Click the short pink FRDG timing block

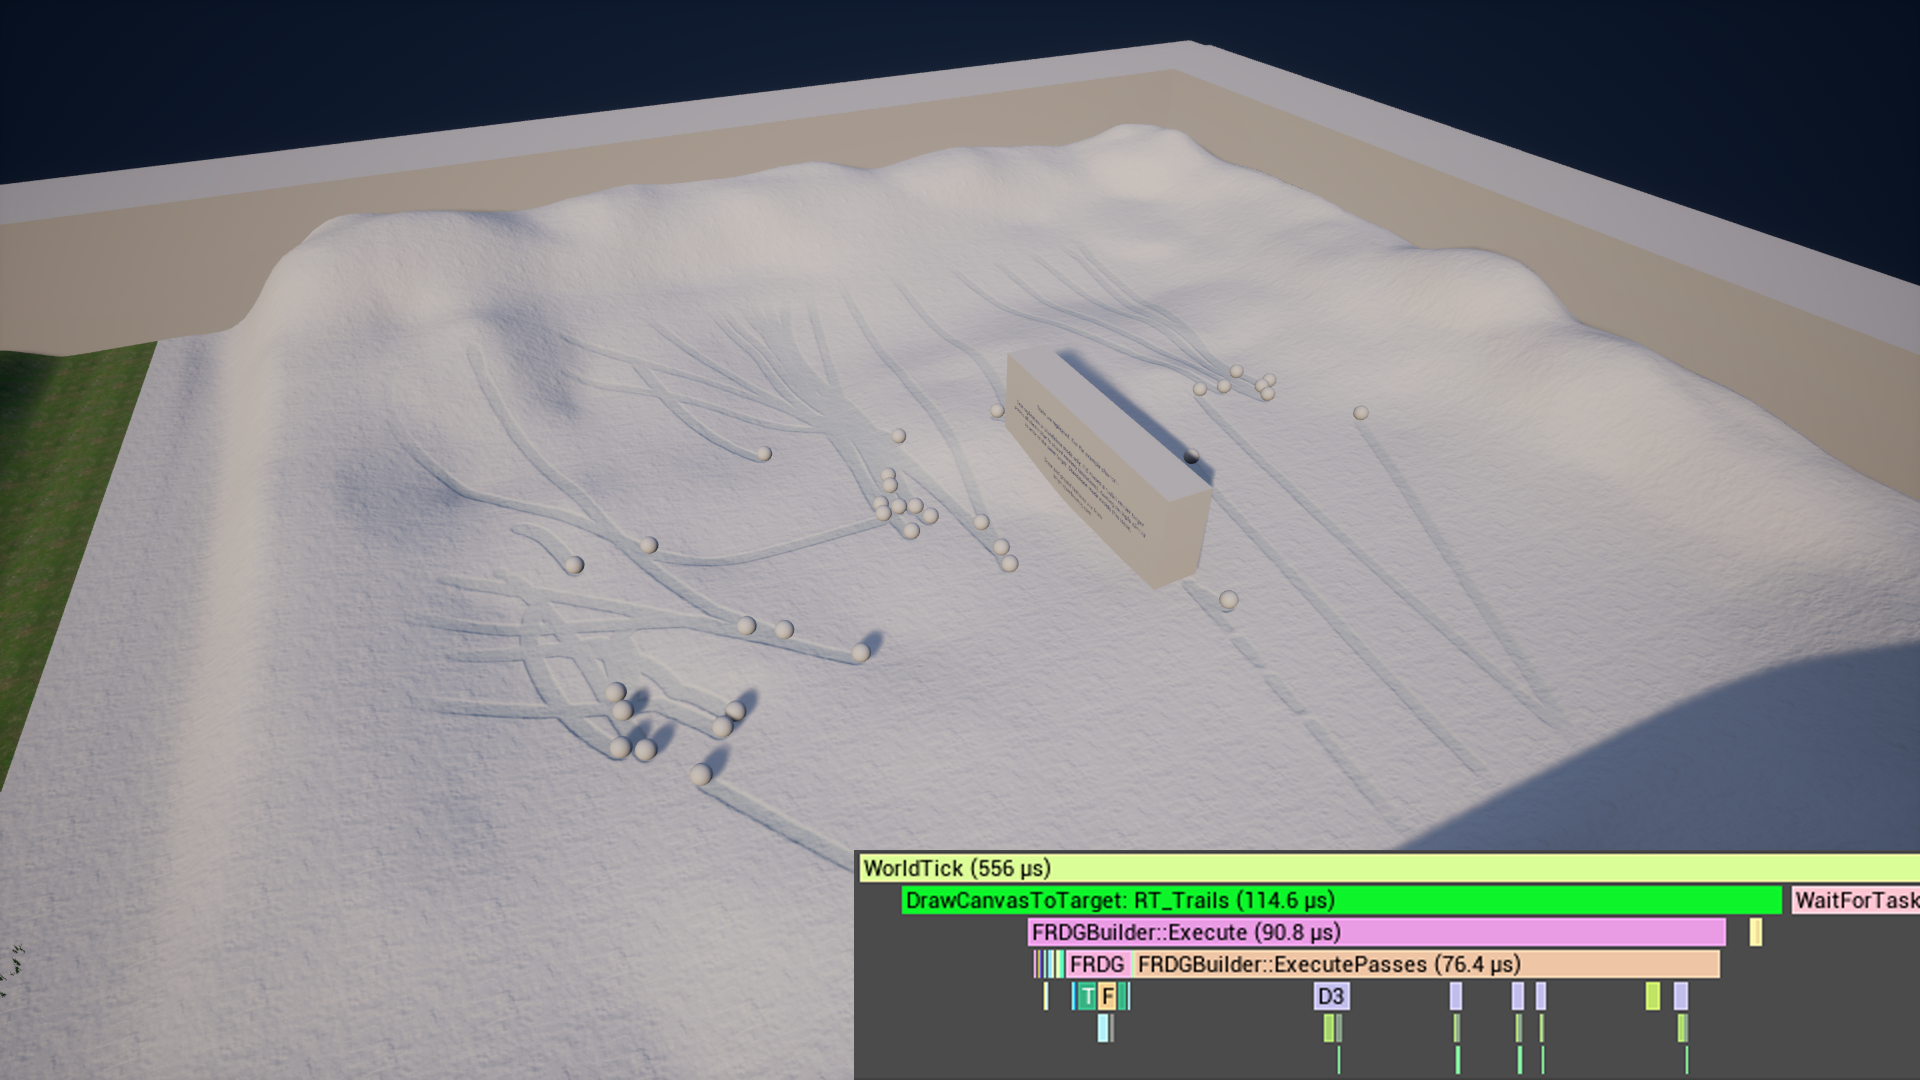tap(1098, 964)
